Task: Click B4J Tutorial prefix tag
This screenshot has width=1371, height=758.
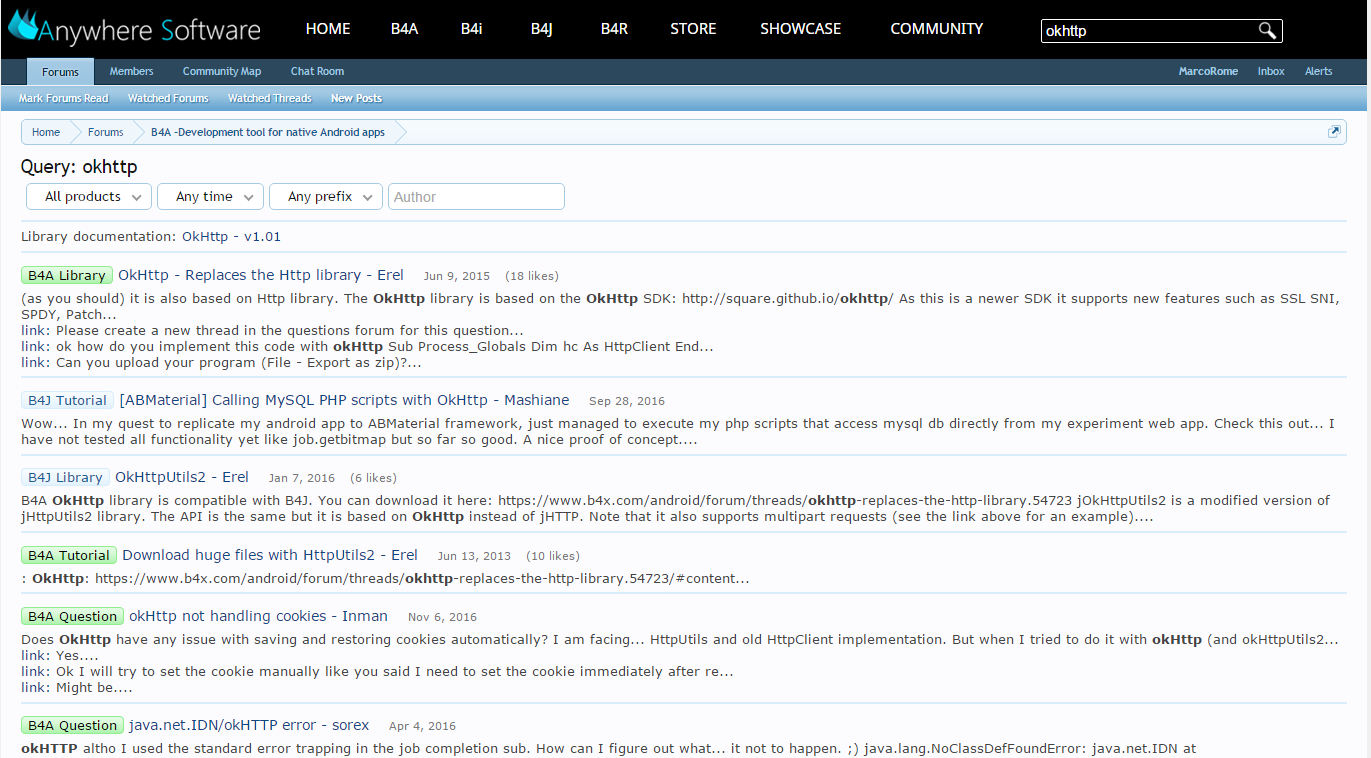Action: (67, 400)
